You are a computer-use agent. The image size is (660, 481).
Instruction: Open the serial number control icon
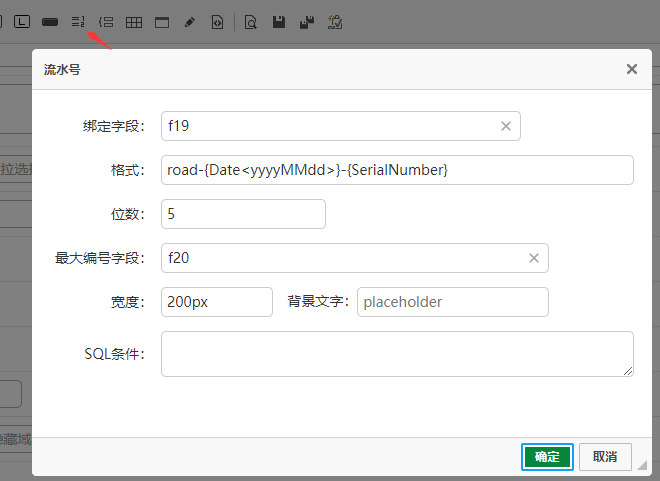pos(78,22)
